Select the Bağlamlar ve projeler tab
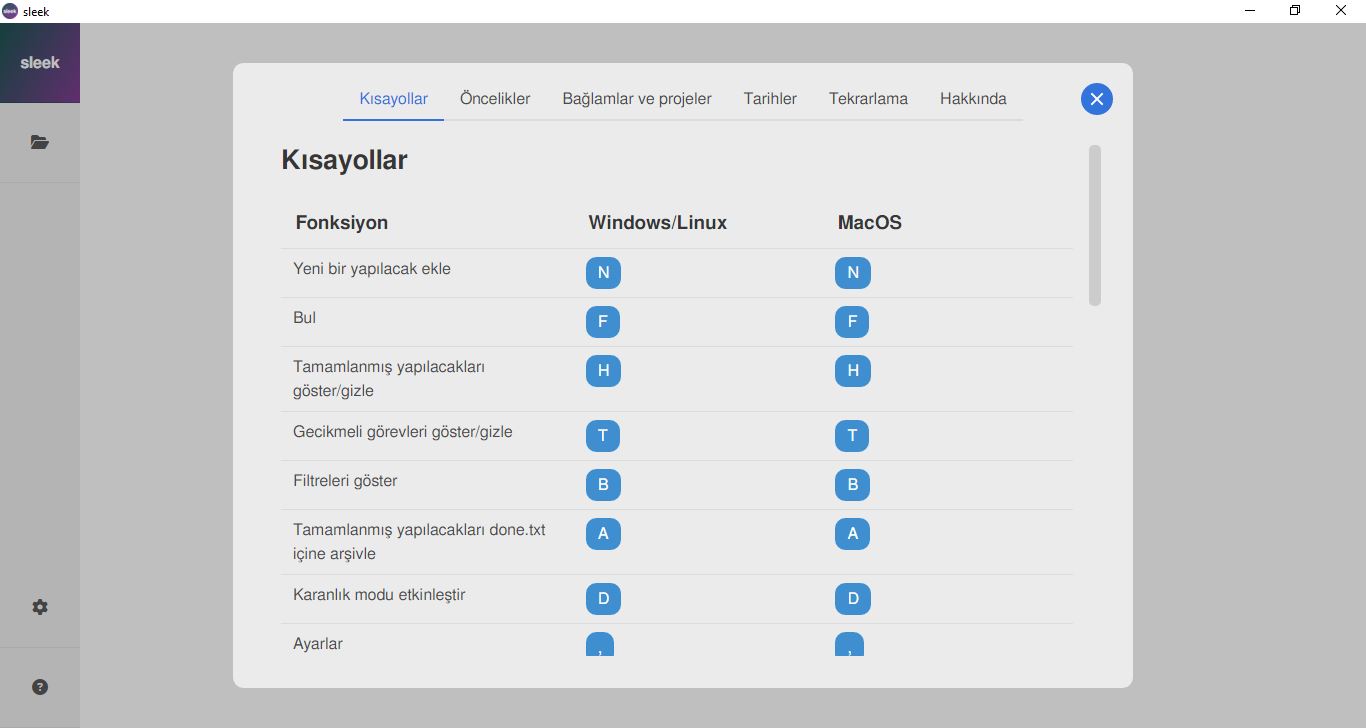 click(637, 99)
